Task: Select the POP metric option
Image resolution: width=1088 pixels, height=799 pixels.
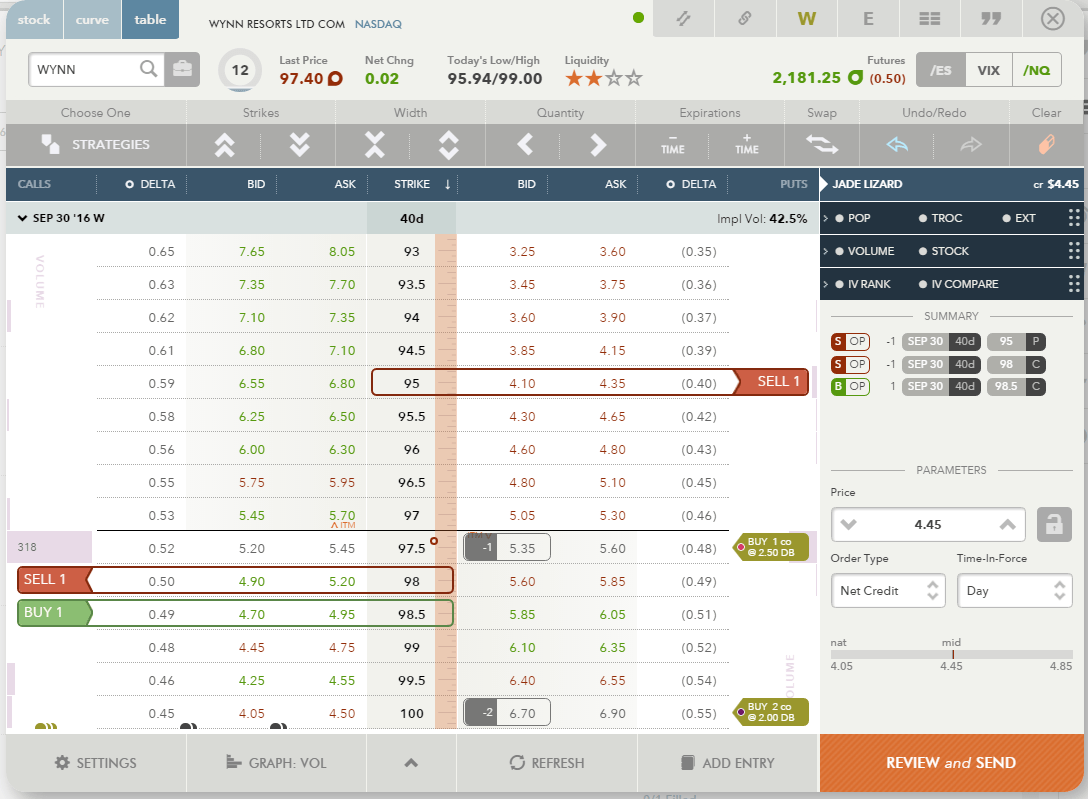Action: click(x=853, y=218)
